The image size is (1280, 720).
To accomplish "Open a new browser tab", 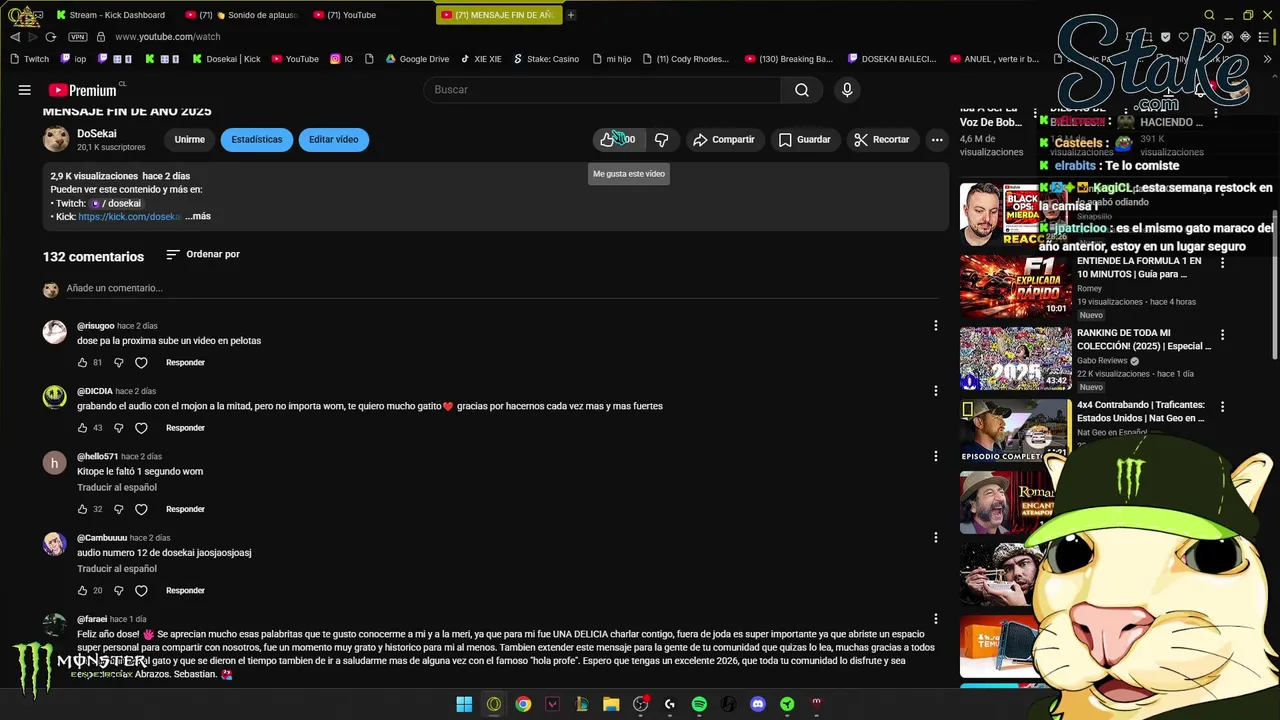I will [x=571, y=15].
